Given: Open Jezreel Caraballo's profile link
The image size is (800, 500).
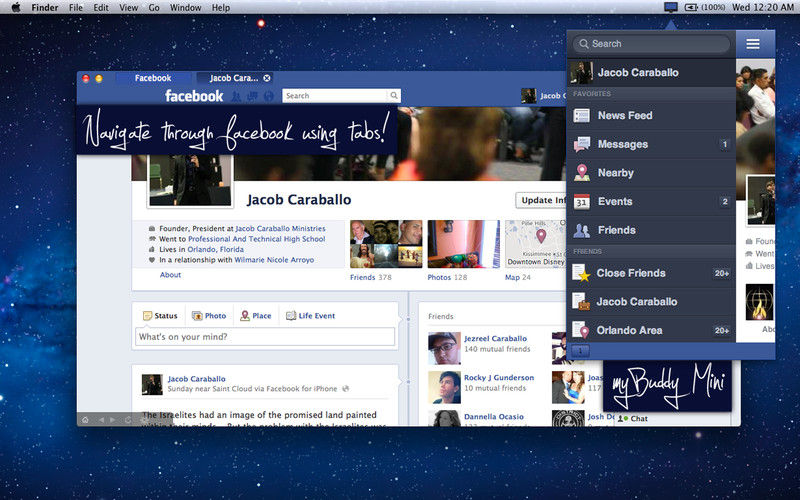Looking at the screenshot, I should click(495, 338).
